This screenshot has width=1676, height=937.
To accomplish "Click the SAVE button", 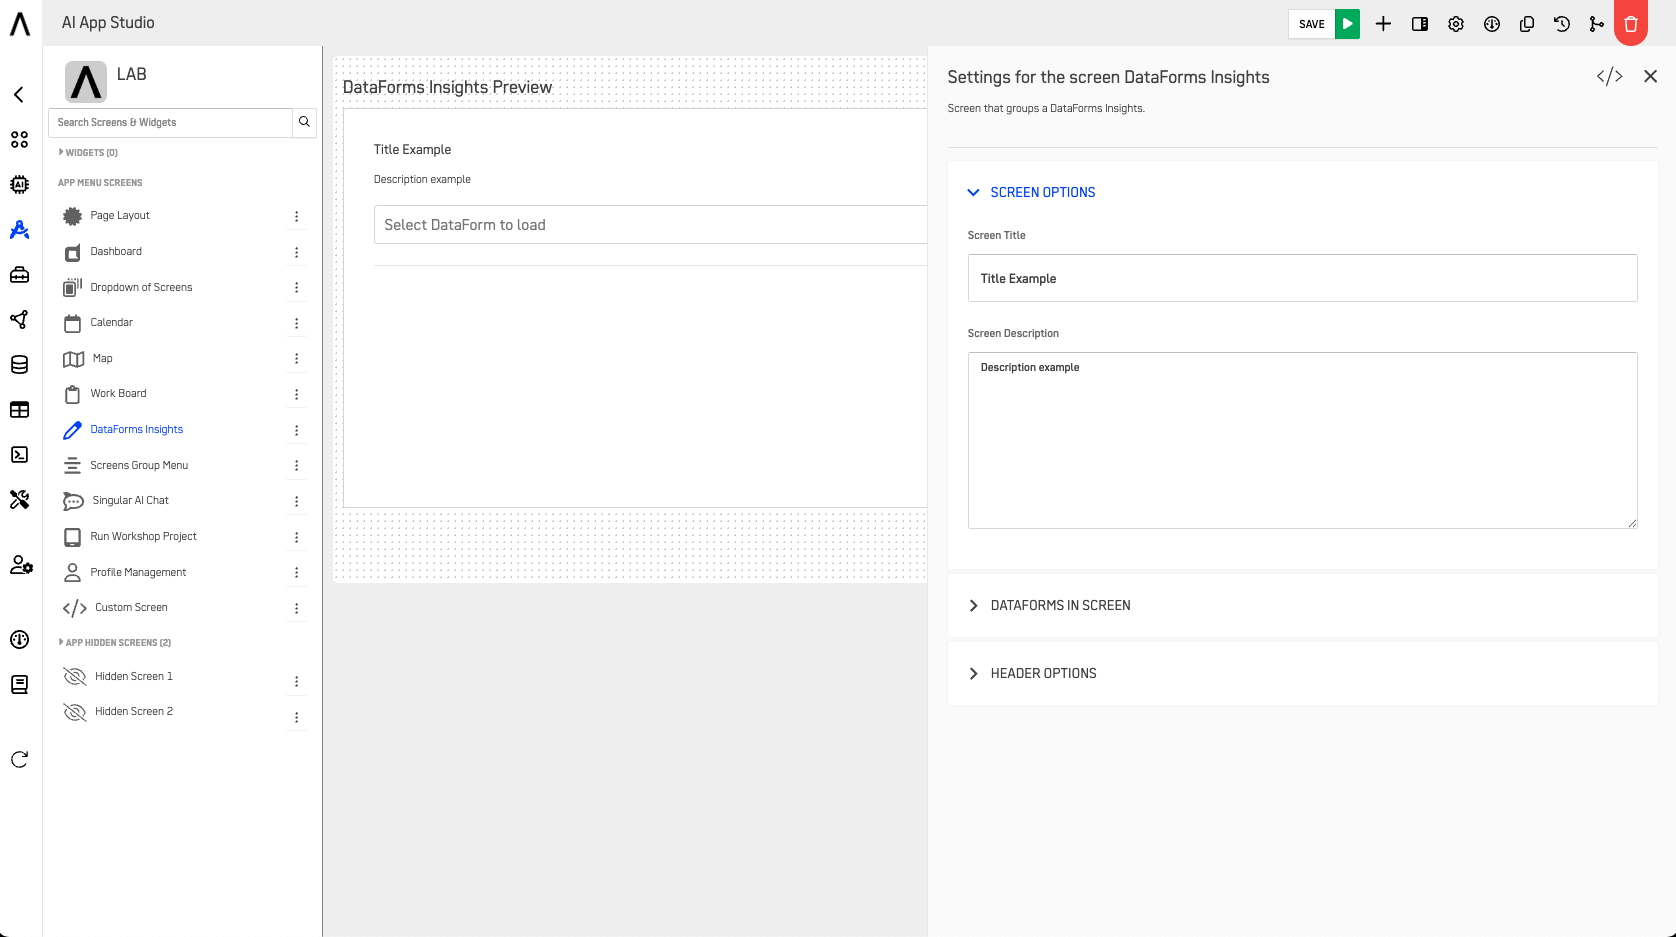I will (1311, 24).
